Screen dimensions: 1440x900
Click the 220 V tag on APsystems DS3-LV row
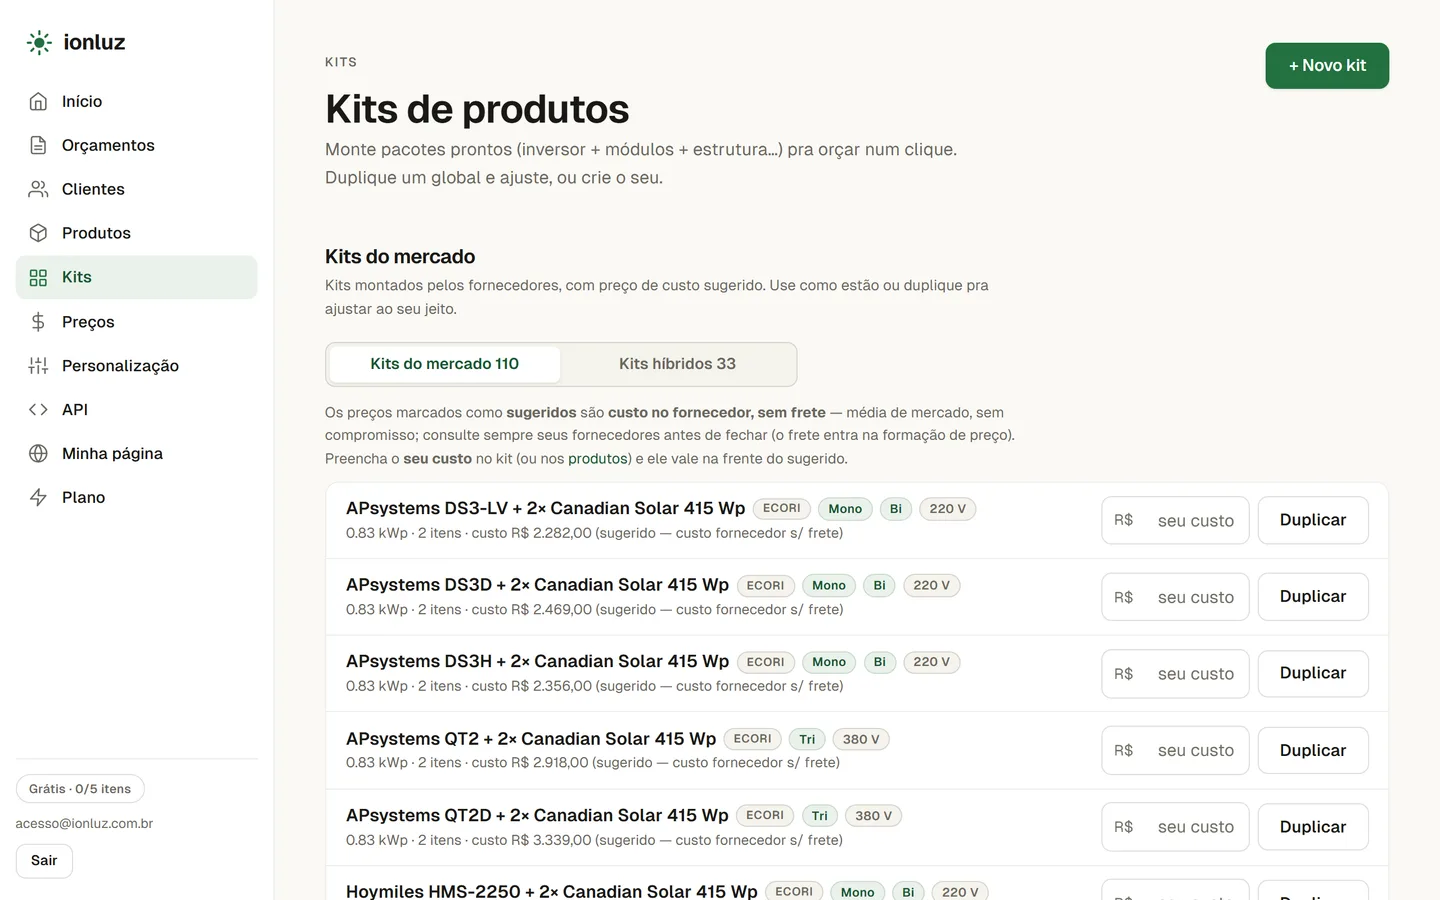[x=947, y=509]
